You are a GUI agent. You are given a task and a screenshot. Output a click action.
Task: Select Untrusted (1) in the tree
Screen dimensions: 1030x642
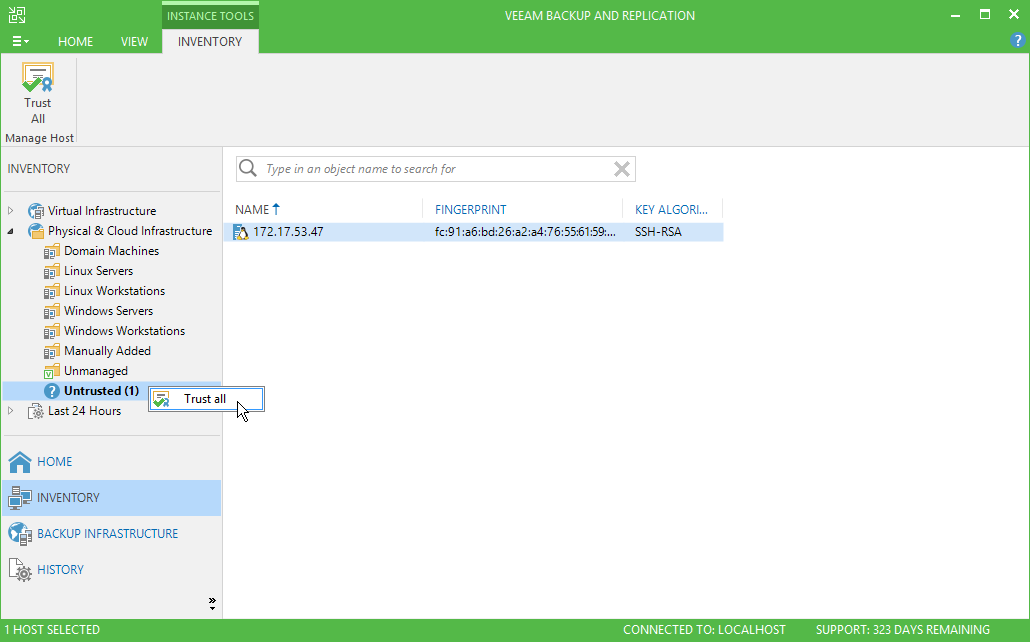click(x=102, y=391)
